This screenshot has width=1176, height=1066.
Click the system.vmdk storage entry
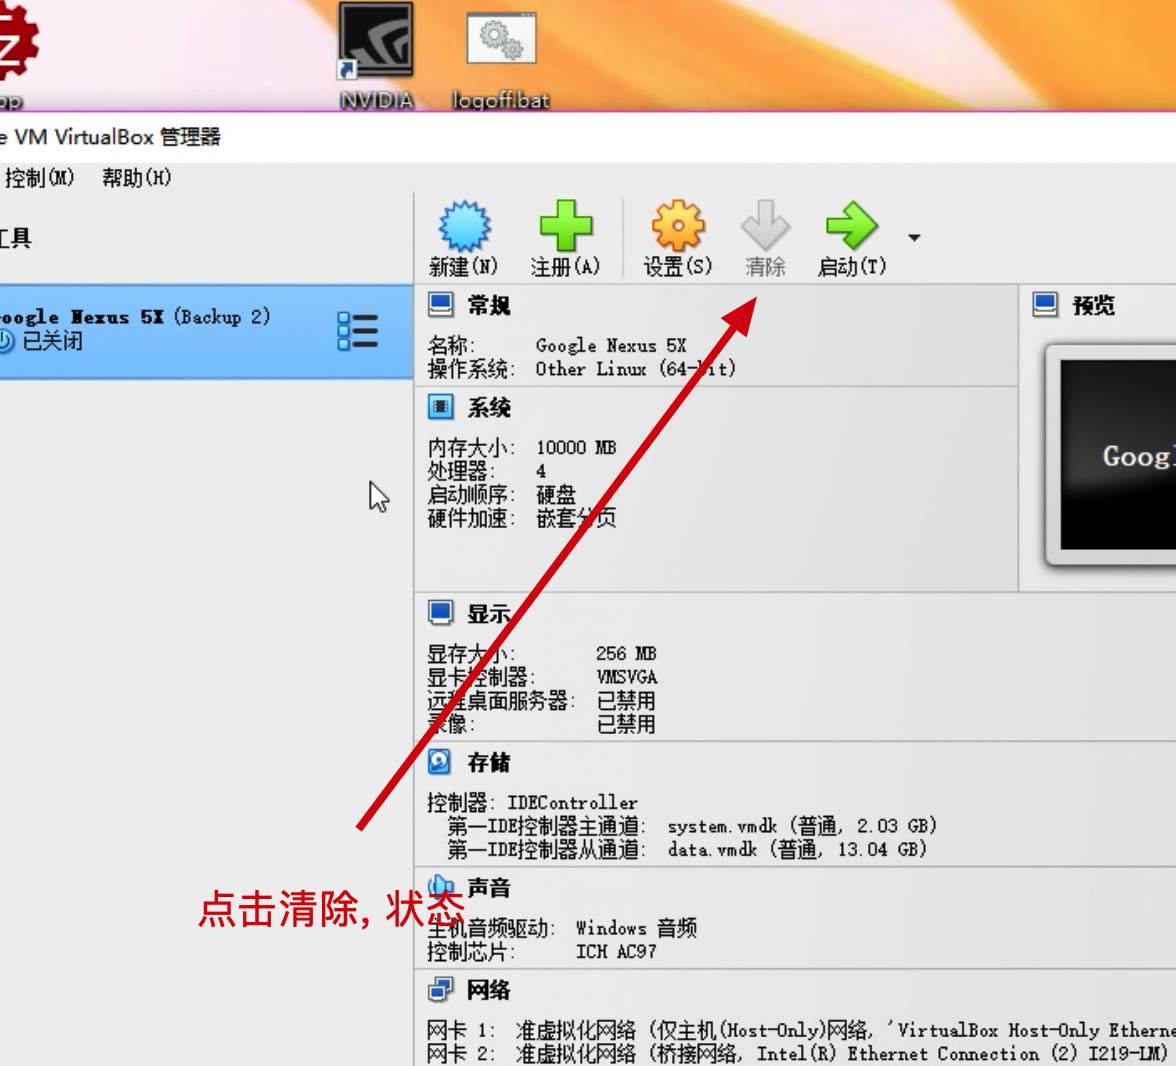(x=802, y=826)
